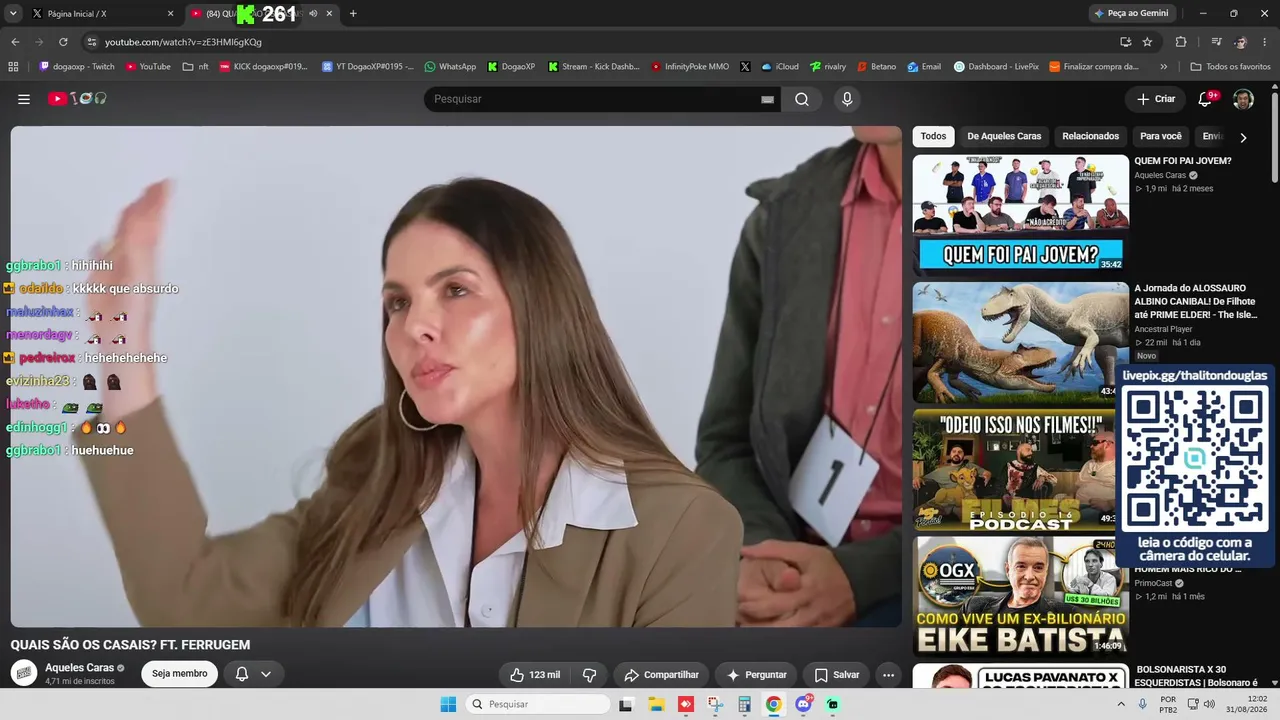Close the Página Inicial / X tab
This screenshot has width=1280, height=720.
[x=170, y=13]
